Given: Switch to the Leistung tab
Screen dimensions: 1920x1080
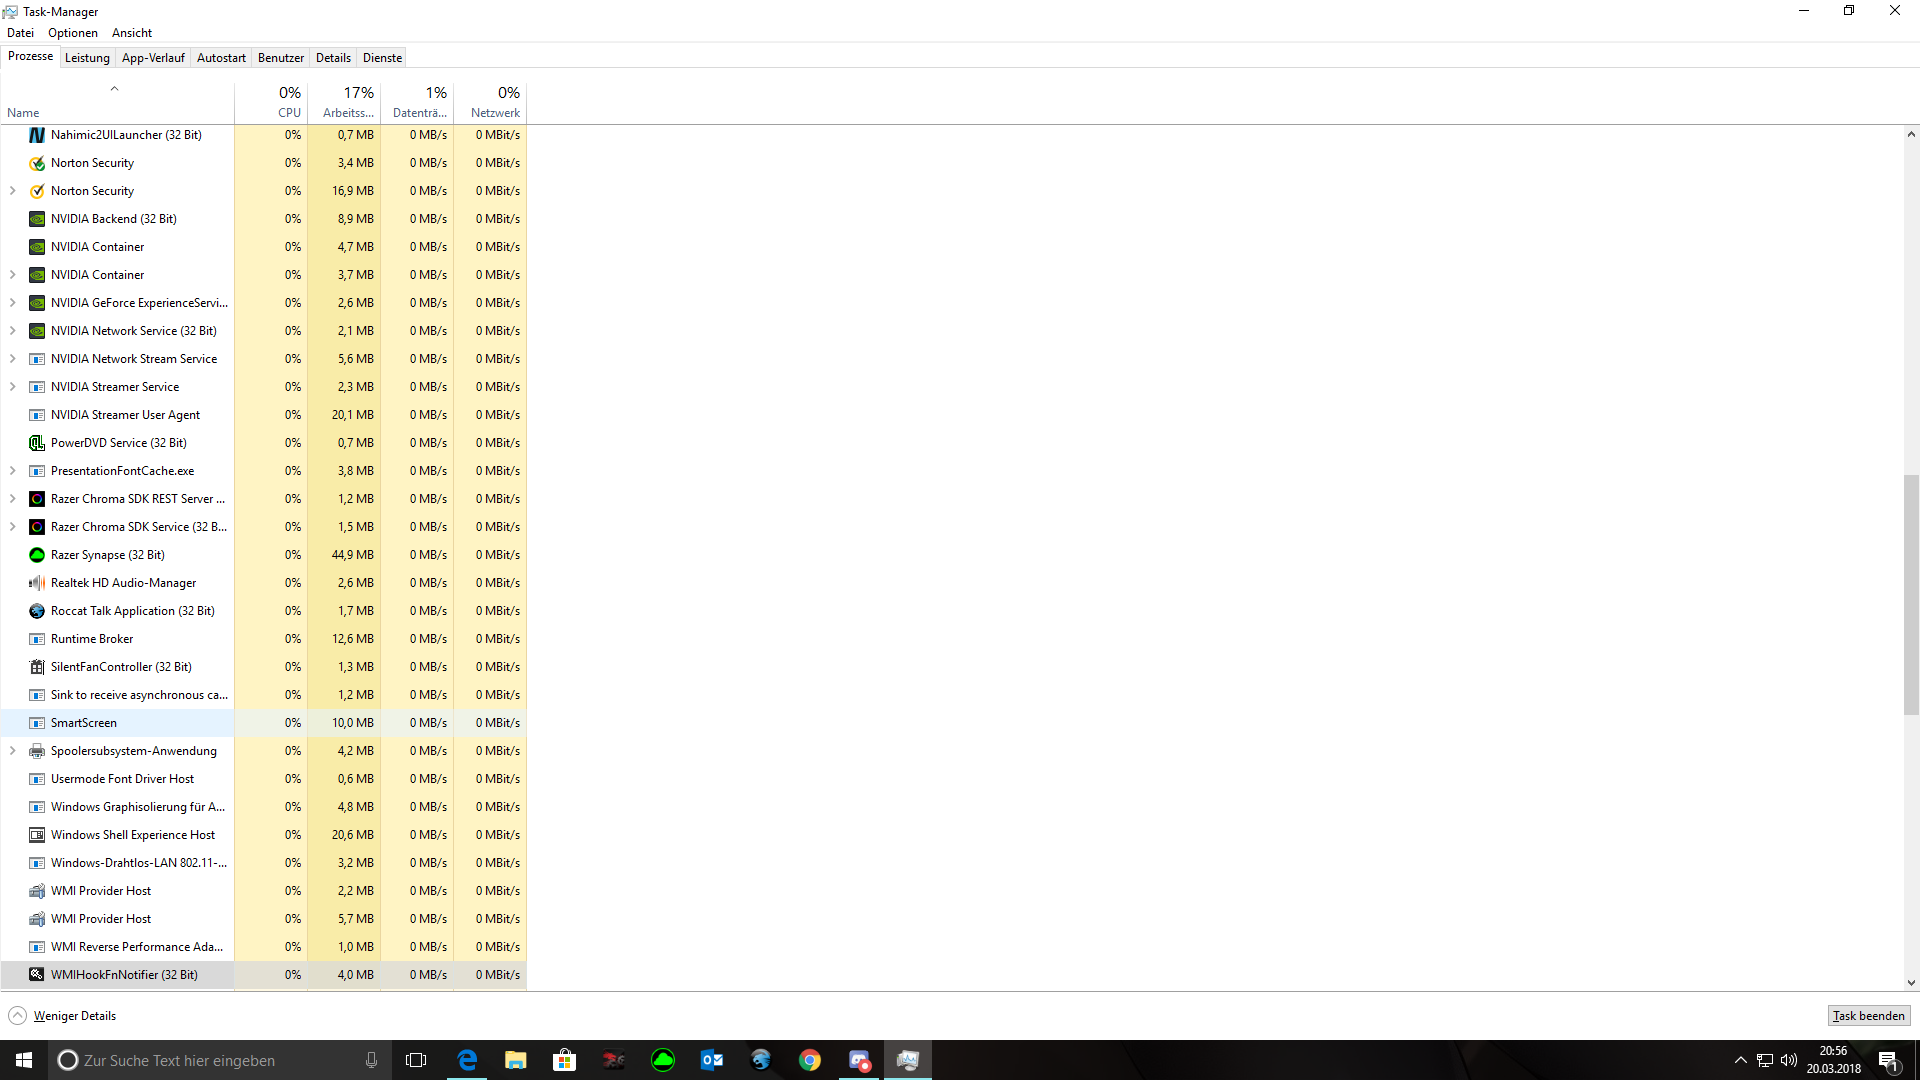Looking at the screenshot, I should click(87, 58).
